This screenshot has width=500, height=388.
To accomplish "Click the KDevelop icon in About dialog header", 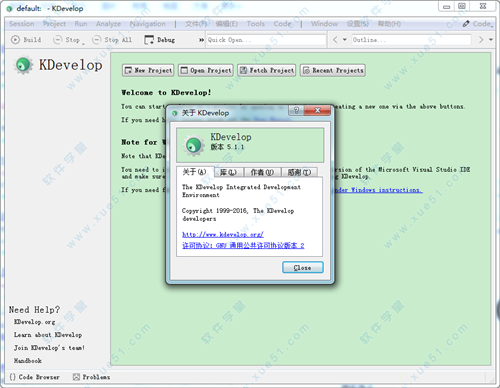I will (x=194, y=145).
